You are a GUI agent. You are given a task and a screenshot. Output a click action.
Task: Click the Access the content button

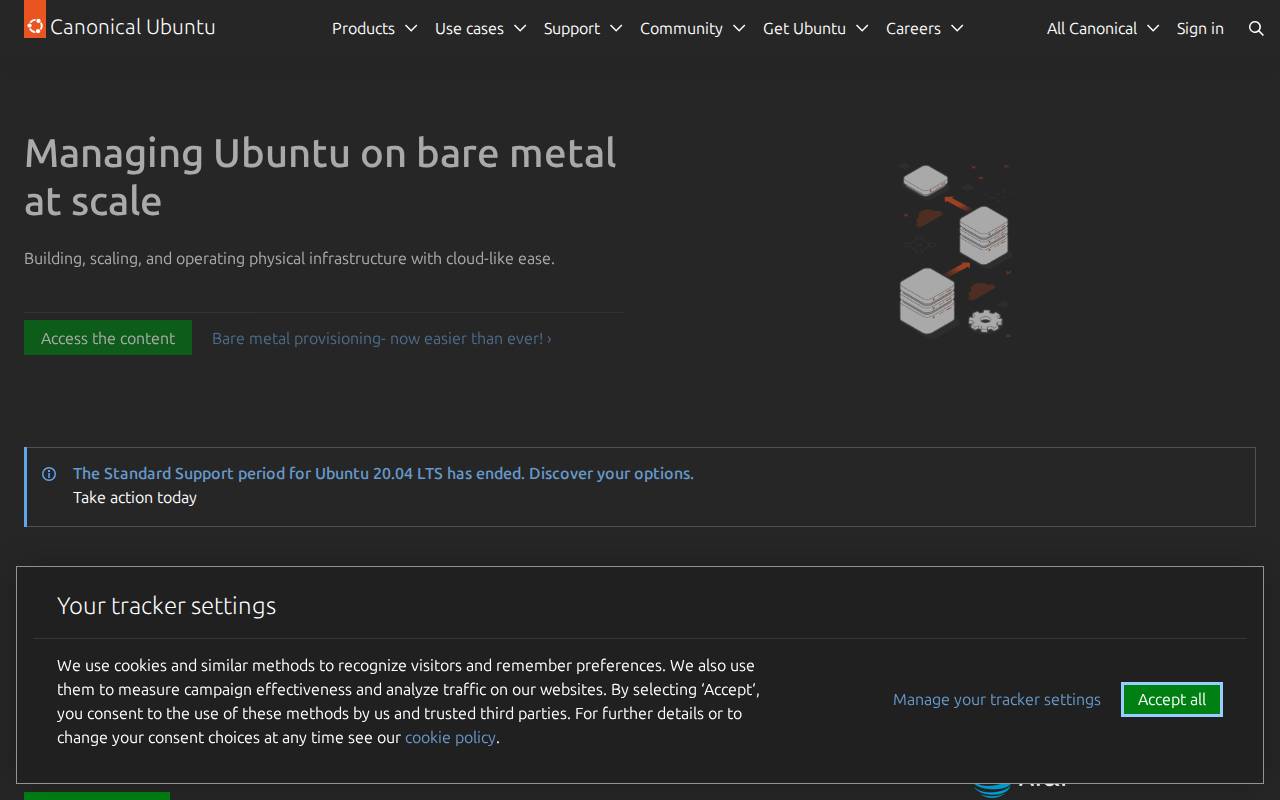[108, 338]
